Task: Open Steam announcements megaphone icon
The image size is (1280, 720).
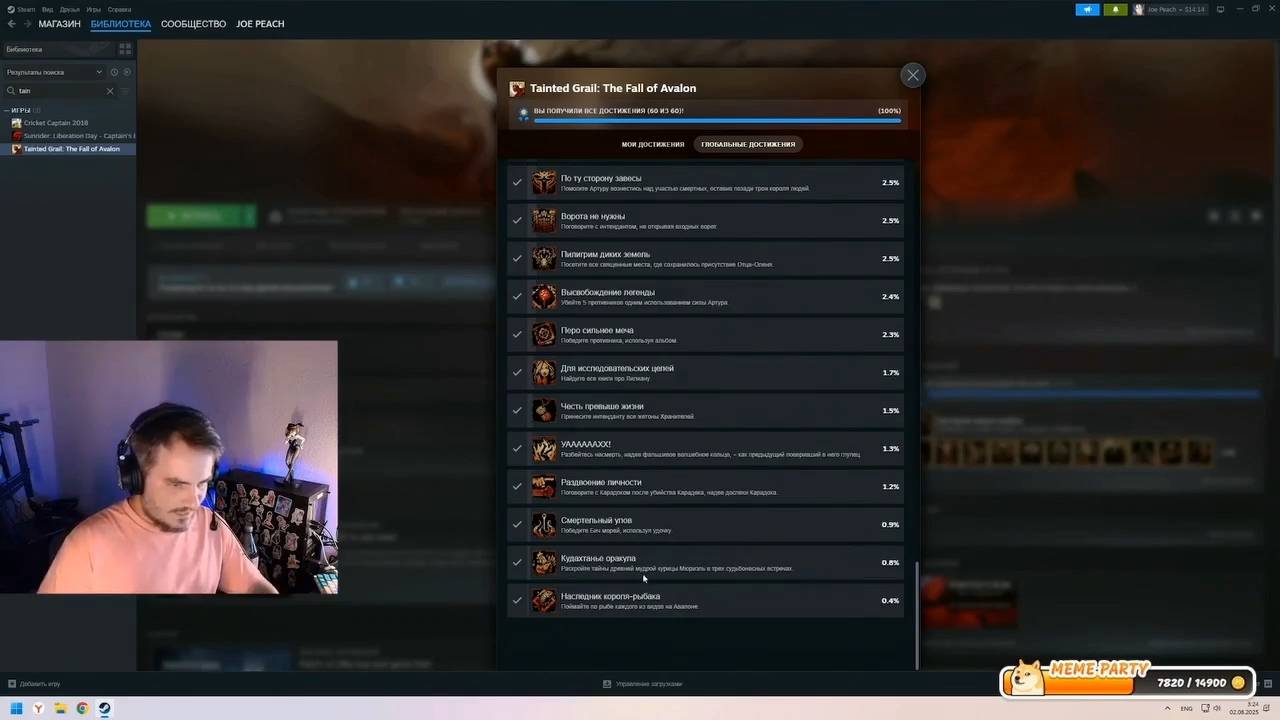Action: tap(1088, 9)
